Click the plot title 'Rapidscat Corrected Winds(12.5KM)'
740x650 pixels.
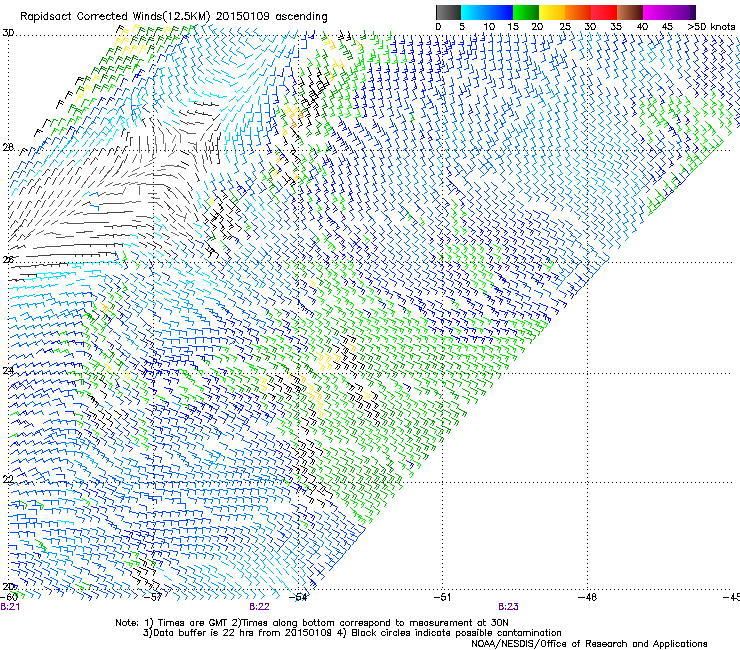pos(115,17)
